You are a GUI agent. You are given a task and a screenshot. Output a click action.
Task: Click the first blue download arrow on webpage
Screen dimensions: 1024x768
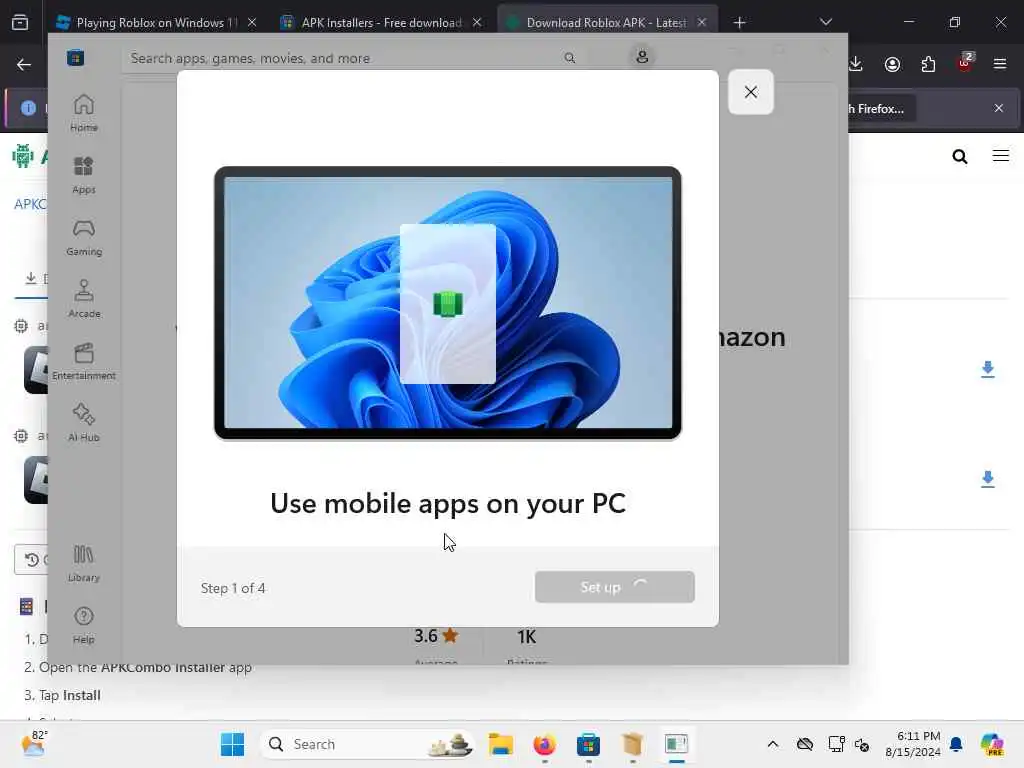(987, 369)
